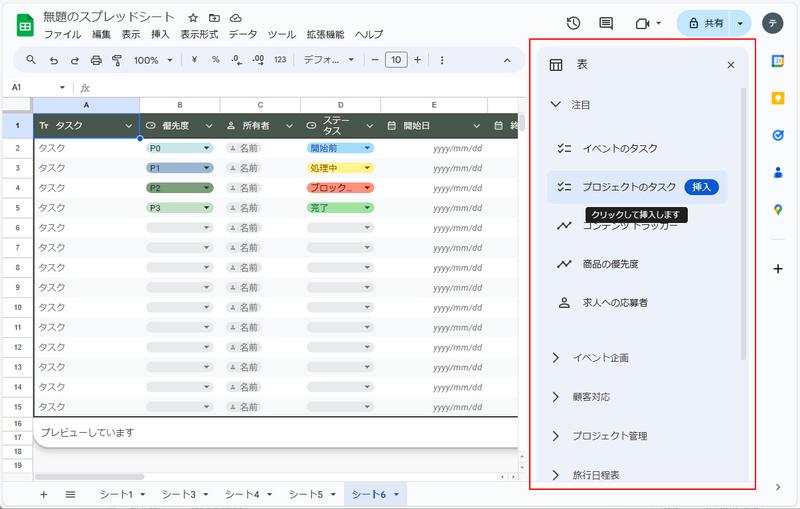This screenshot has height=509, width=800.
Task: Close the 表 tables panel
Action: (731, 65)
